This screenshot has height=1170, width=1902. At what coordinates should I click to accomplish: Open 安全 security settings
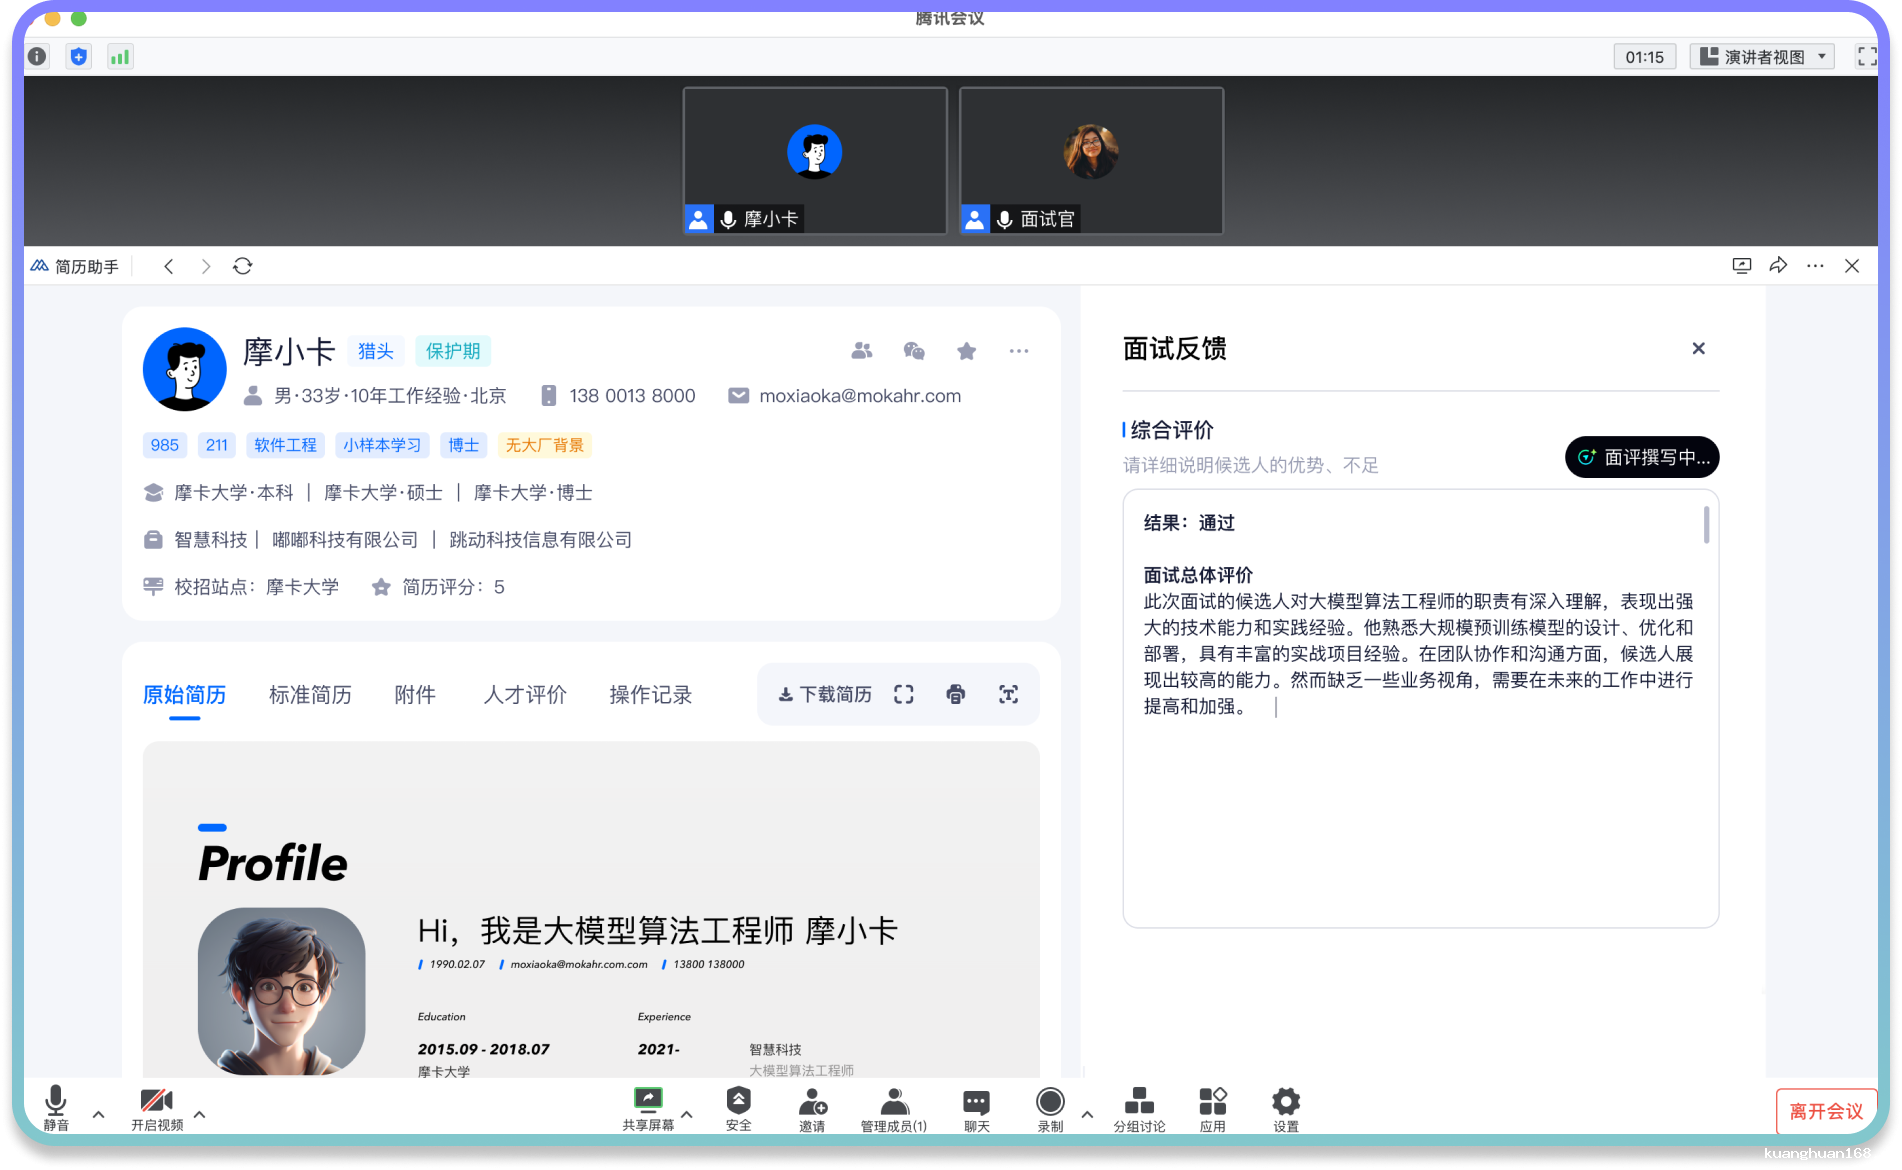click(x=739, y=1108)
